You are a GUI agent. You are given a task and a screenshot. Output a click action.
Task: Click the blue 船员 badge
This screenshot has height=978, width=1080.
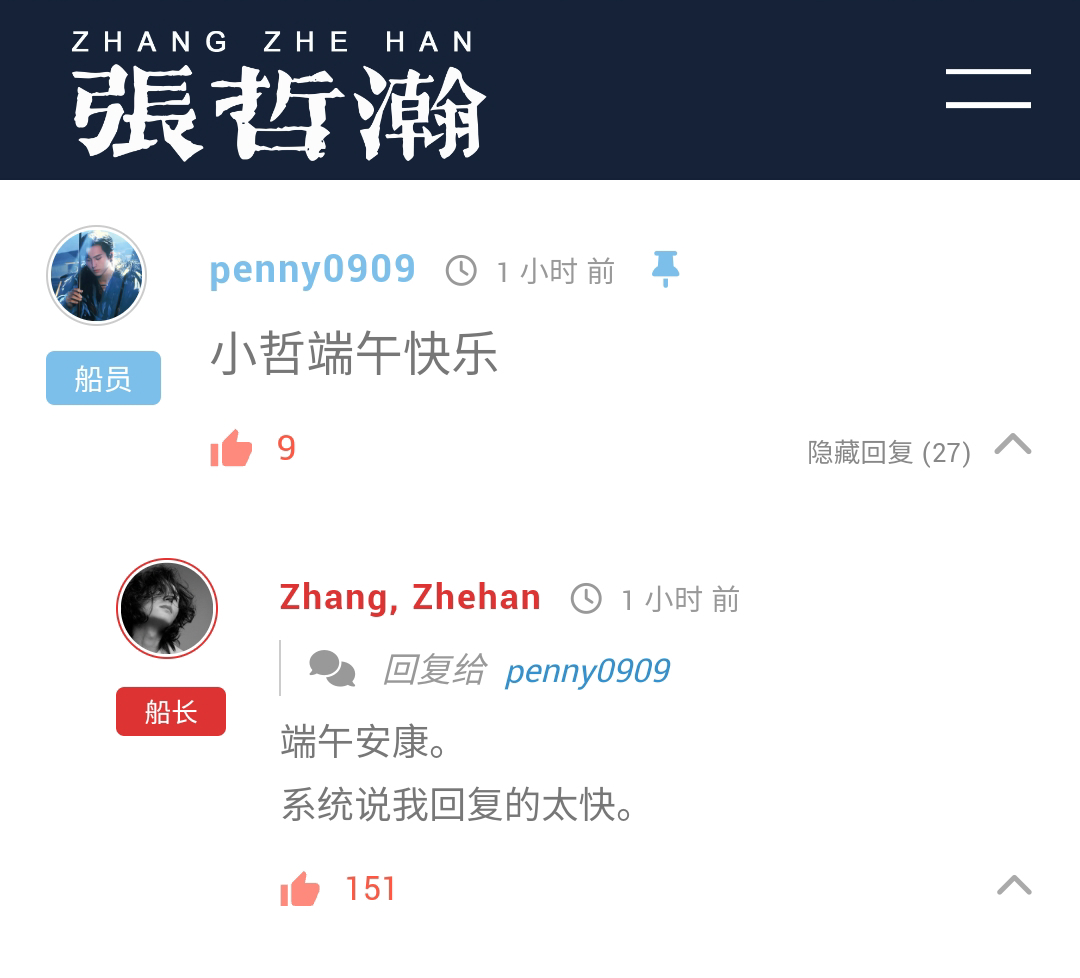tap(103, 378)
